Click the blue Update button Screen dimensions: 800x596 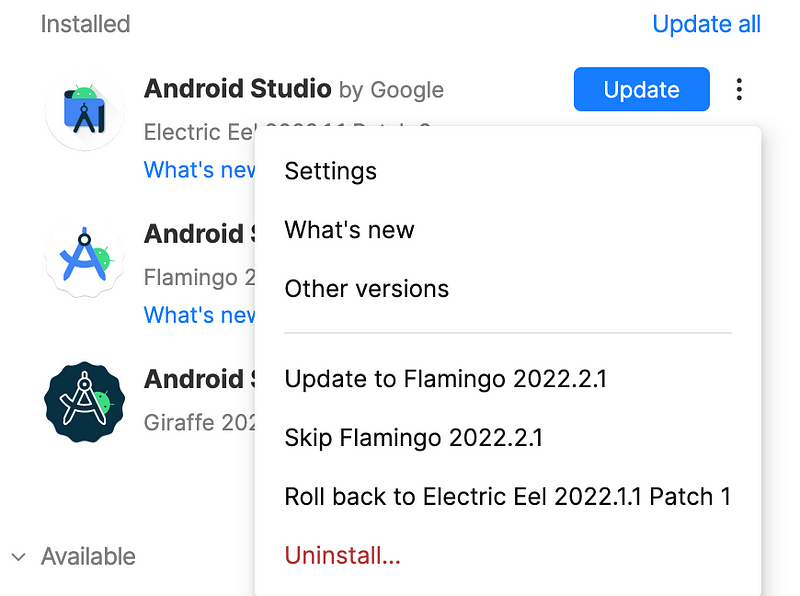[x=642, y=89]
